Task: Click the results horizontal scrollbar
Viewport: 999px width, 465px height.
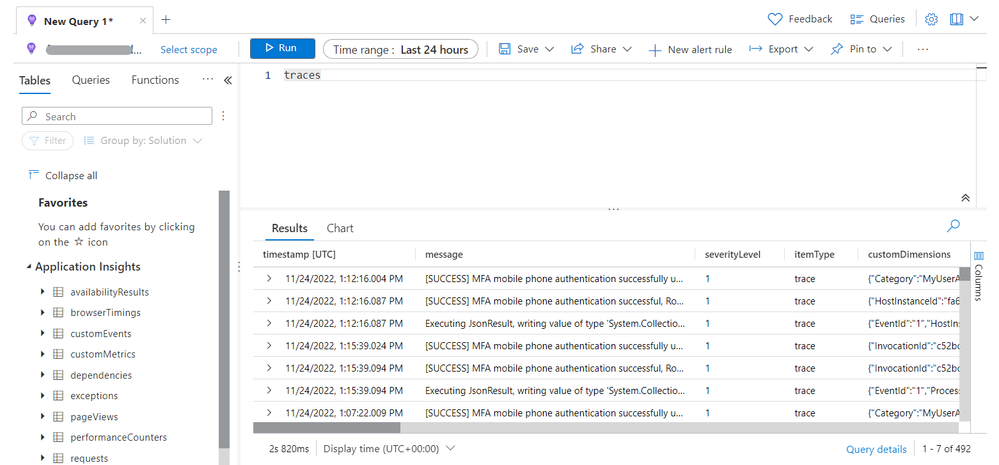Action: coord(327,427)
